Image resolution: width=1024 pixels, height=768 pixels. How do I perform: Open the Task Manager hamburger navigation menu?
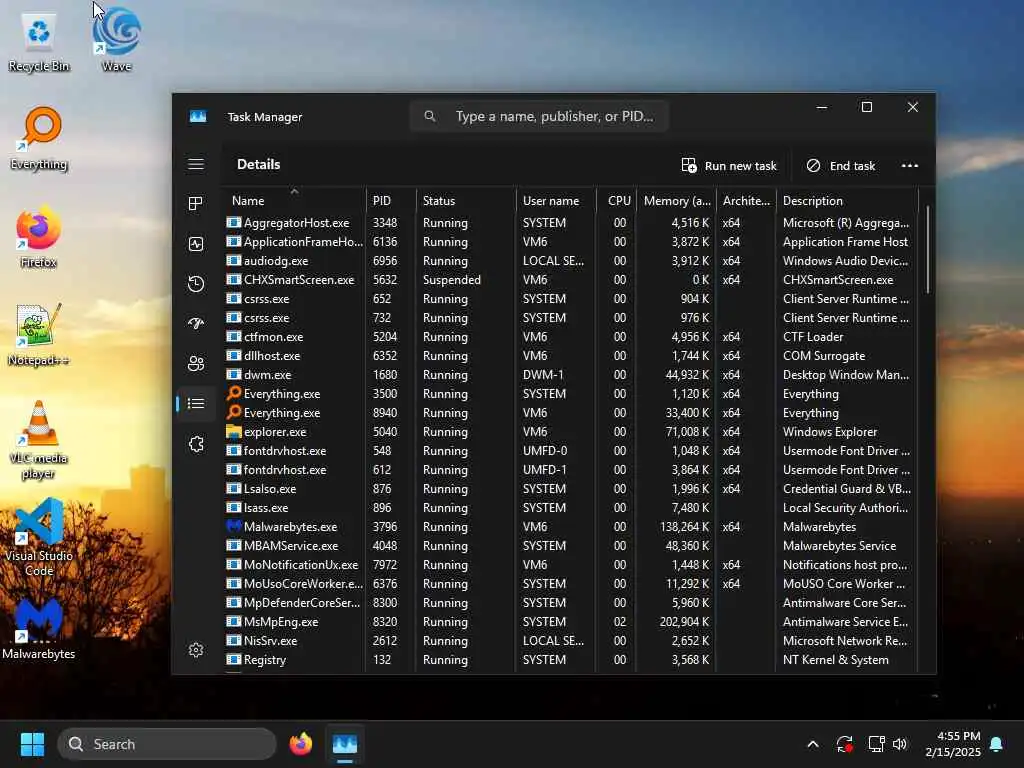click(x=196, y=164)
